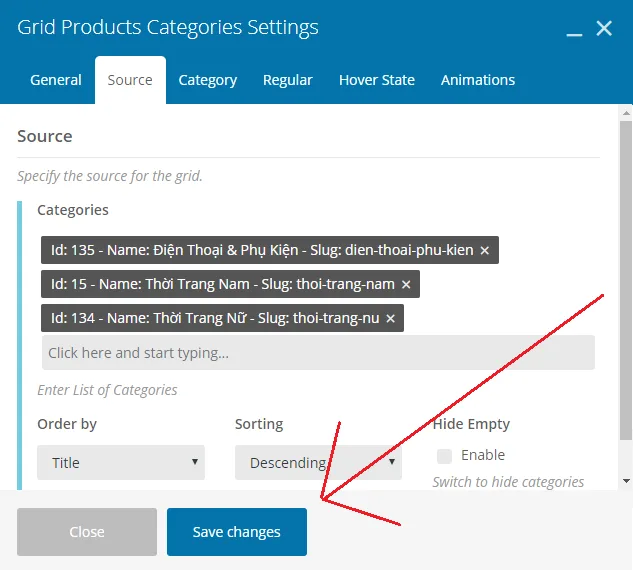Image resolution: width=633 pixels, height=570 pixels.
Task: Click the categories search input field
Action: tap(318, 353)
